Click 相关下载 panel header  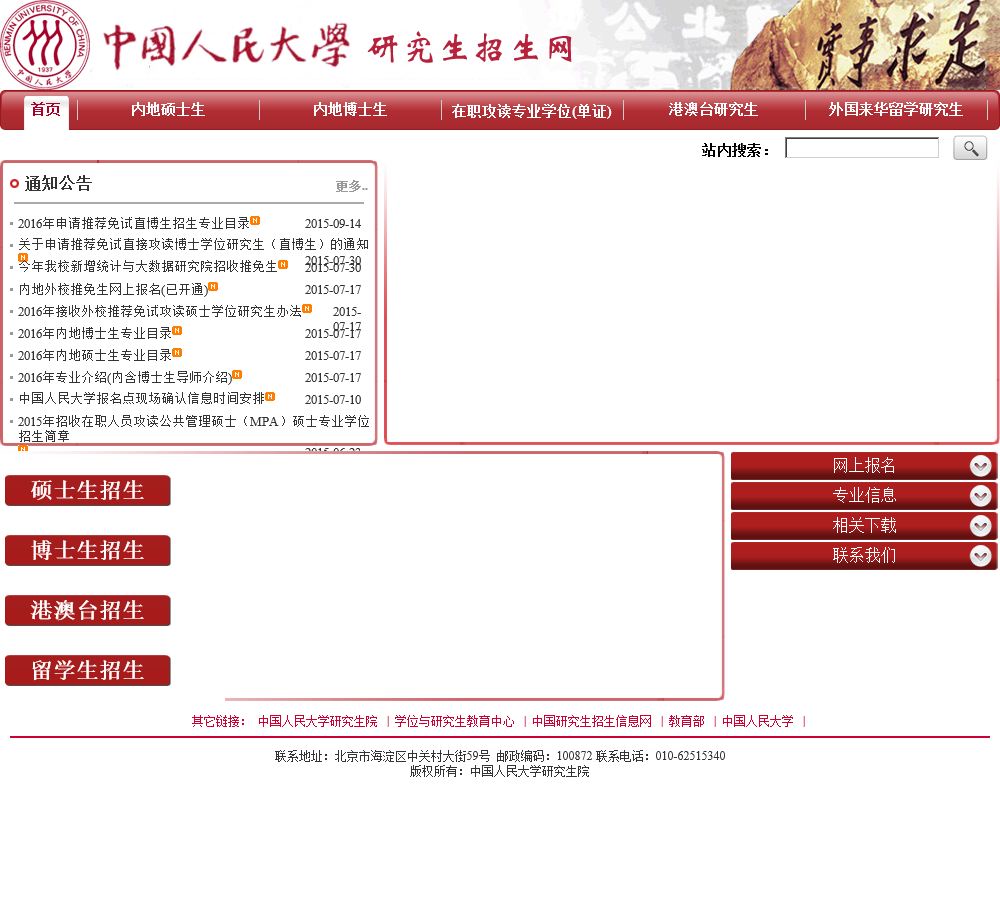864,526
